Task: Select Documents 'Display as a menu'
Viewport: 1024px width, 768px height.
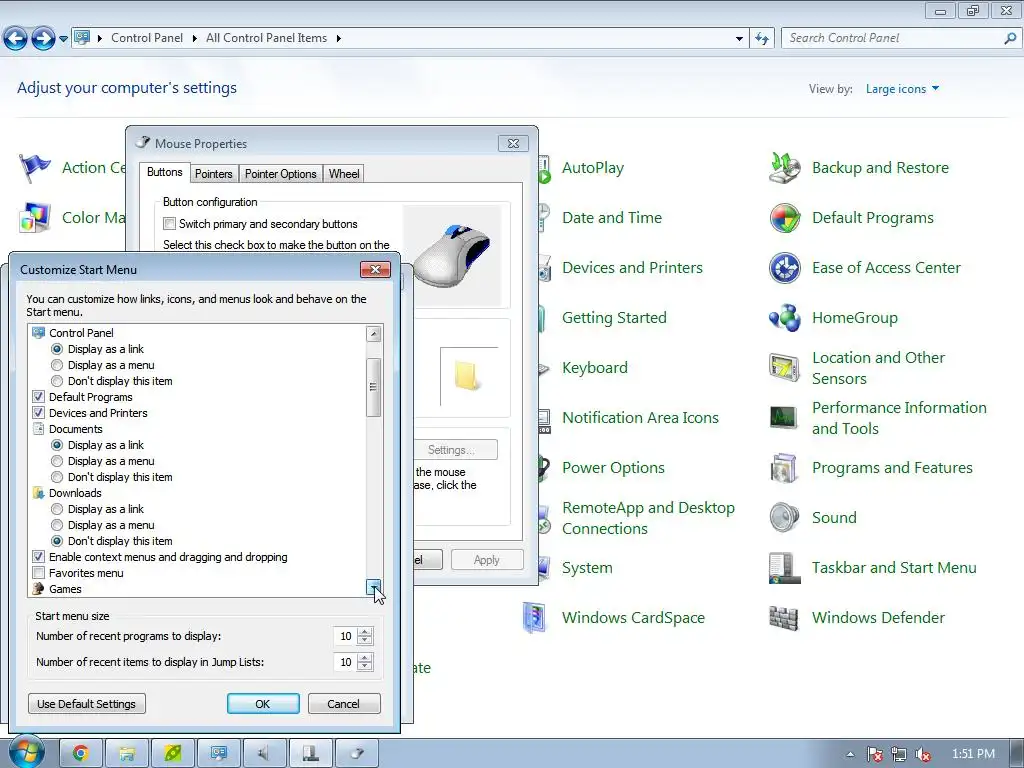Action: [57, 461]
